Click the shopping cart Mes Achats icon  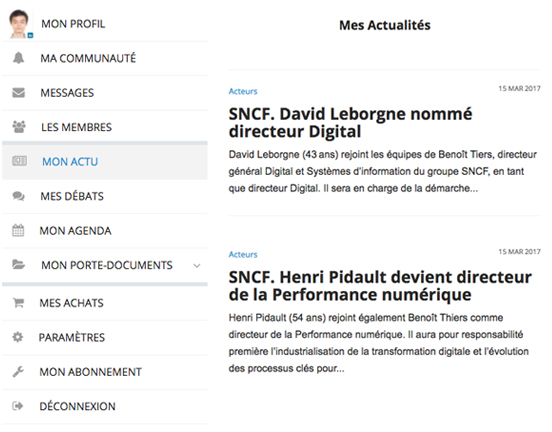coord(18,302)
